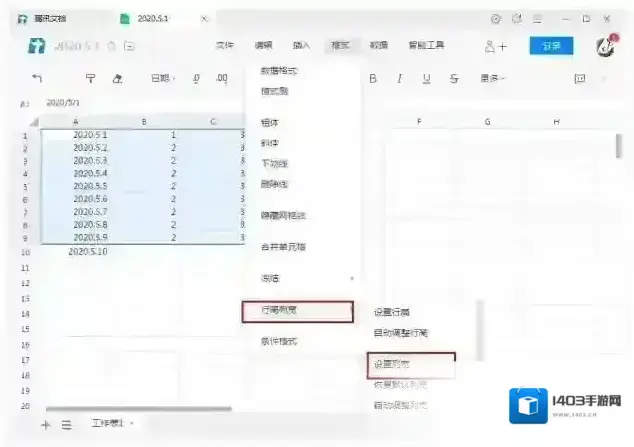Open the 工作表1 sheet tab dropdown arrow

(131, 424)
